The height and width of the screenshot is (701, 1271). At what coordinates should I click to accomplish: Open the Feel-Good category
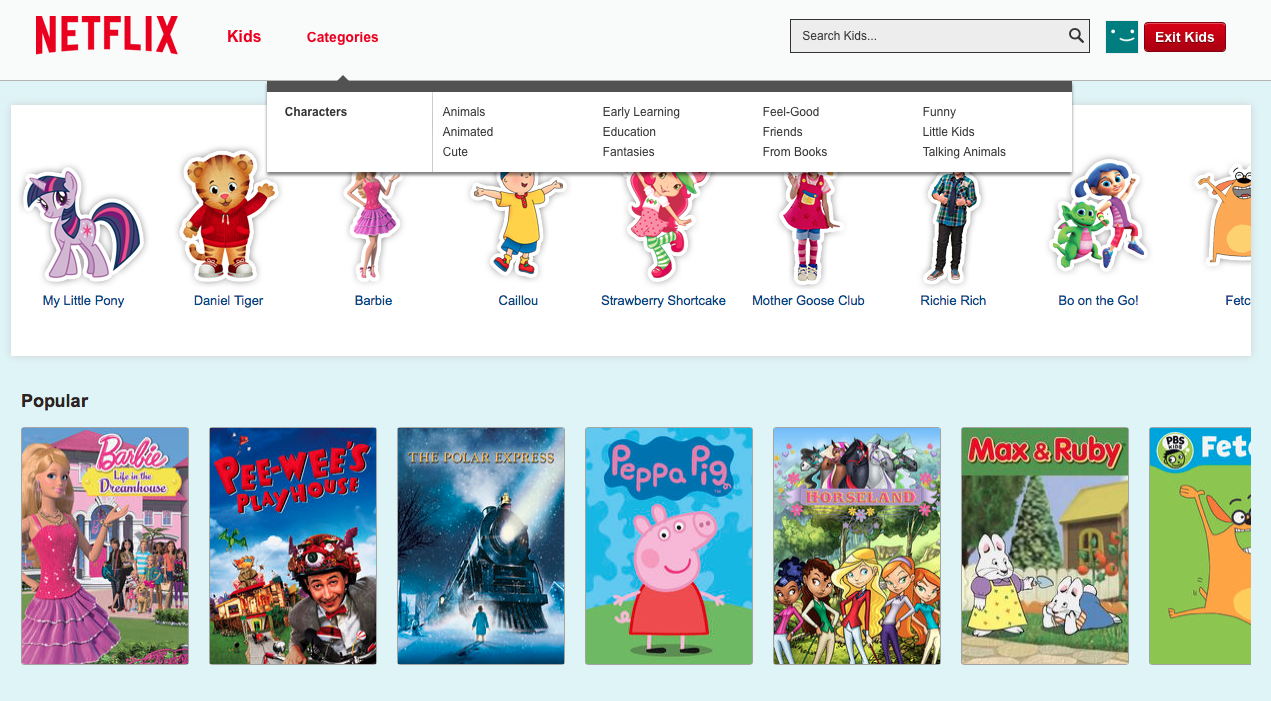coord(791,112)
